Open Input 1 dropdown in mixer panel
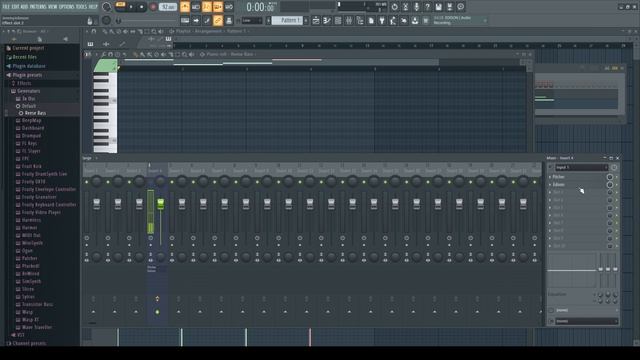640x360 pixels. (x=581, y=167)
